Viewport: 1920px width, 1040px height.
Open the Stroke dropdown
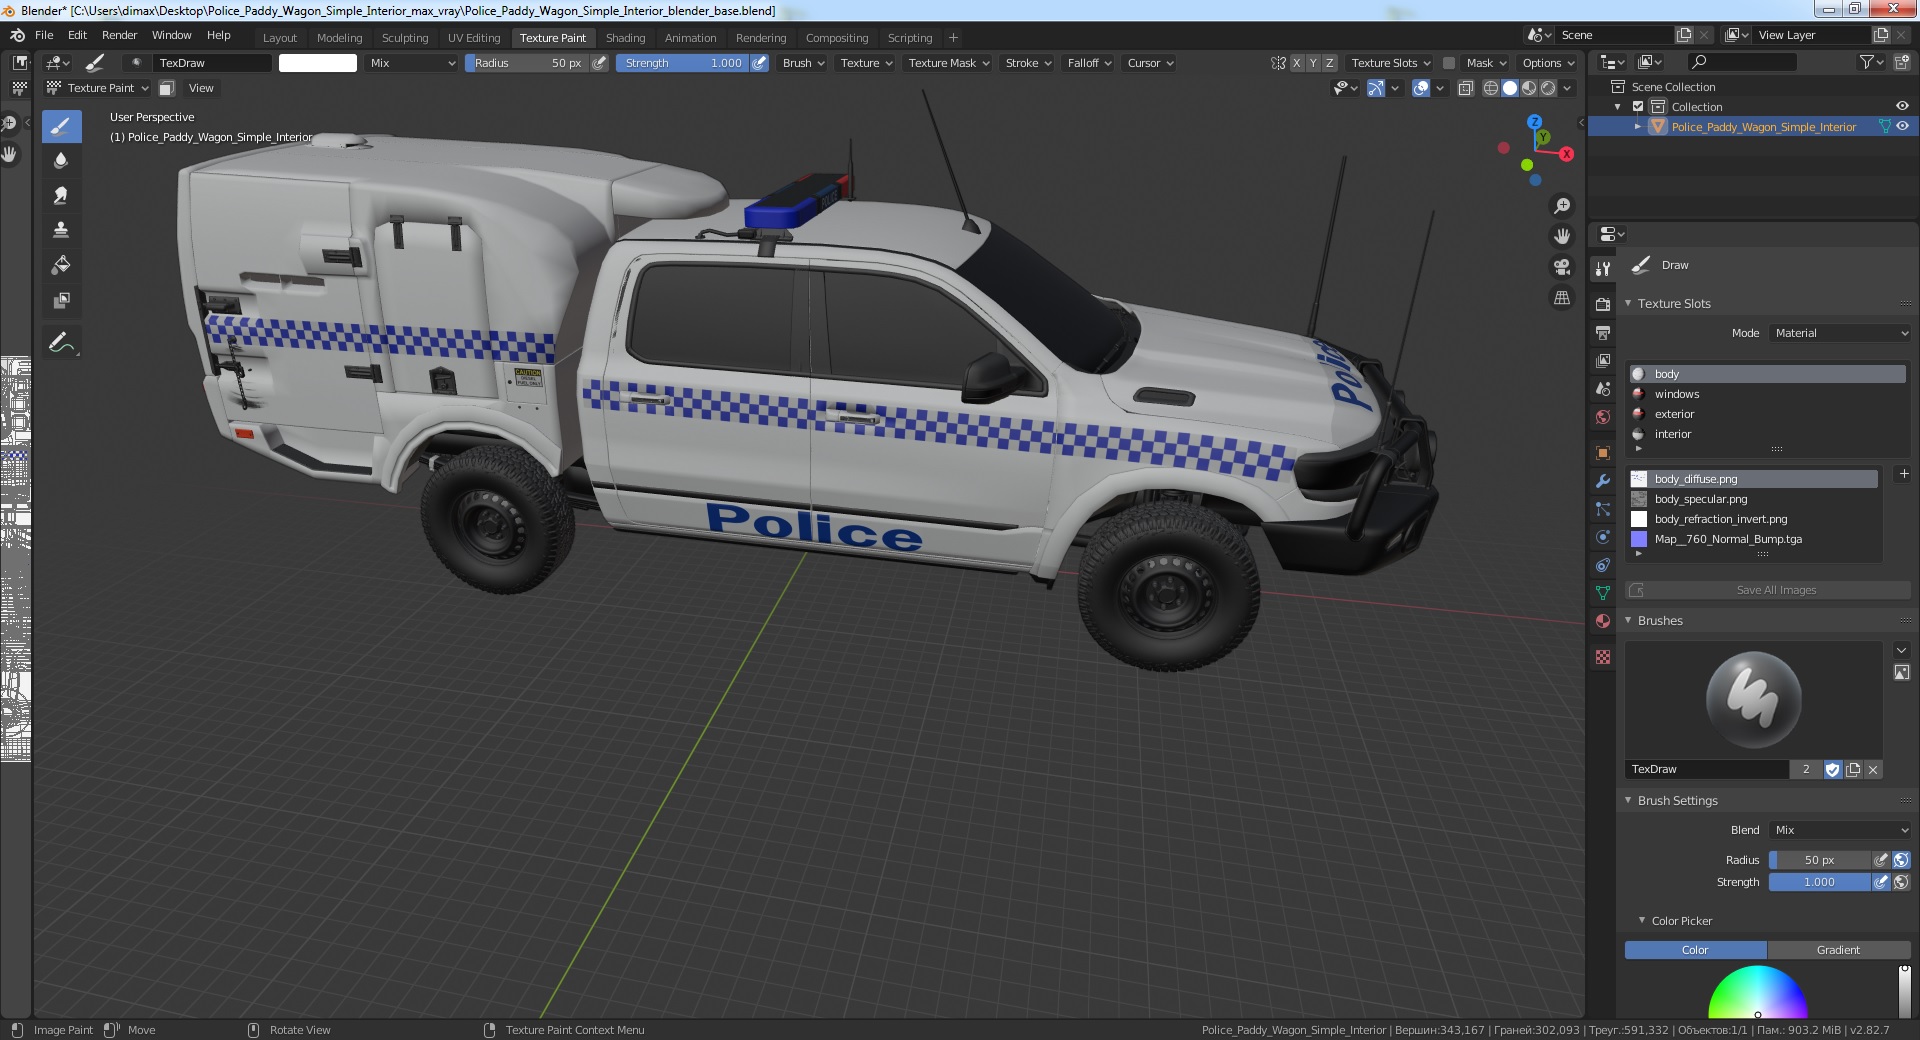click(1028, 63)
